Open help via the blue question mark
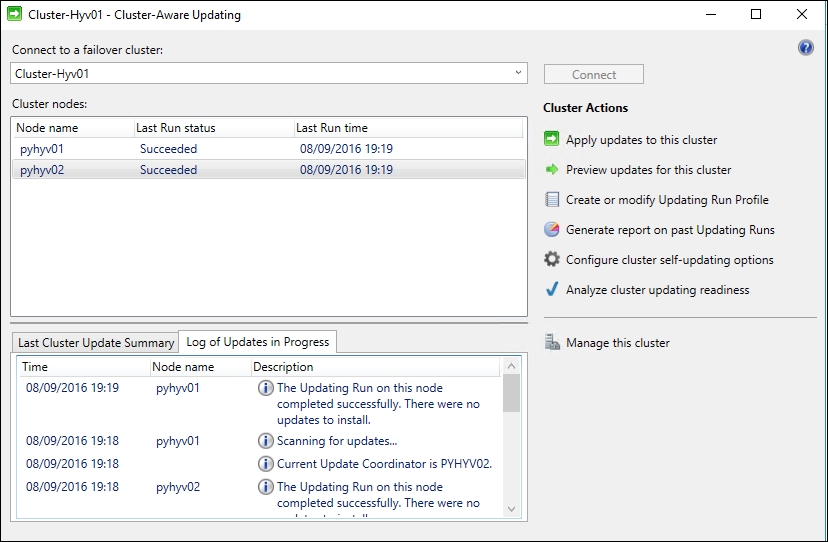 point(806,48)
